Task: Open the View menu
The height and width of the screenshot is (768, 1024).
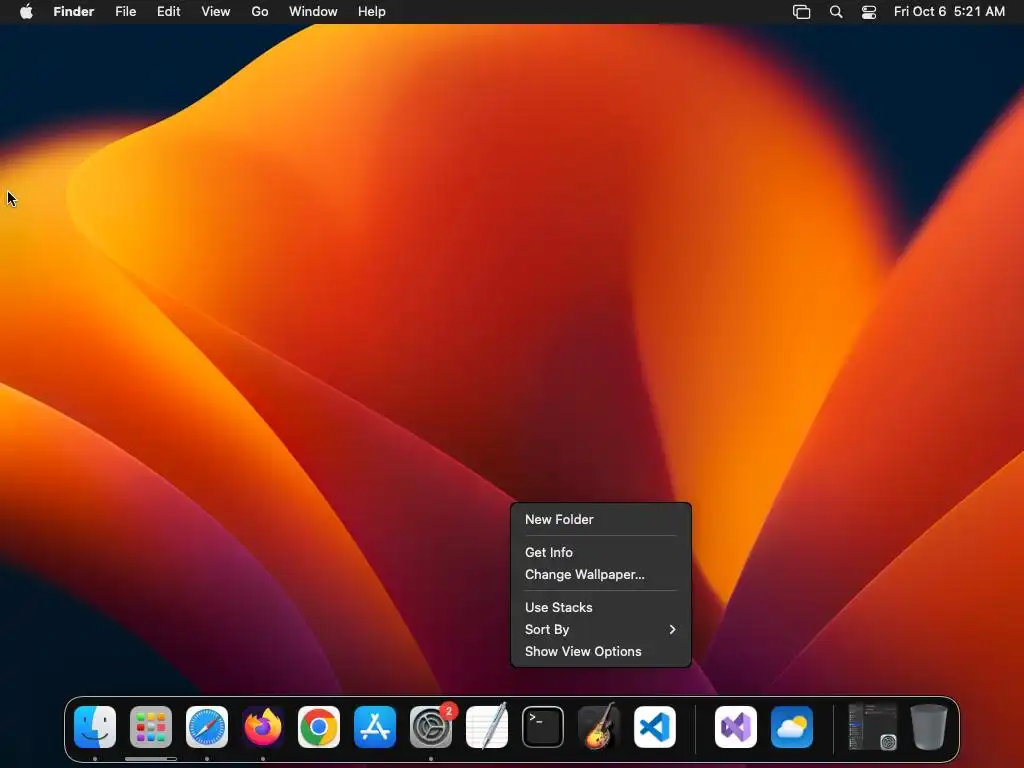Action: pyautogui.click(x=216, y=12)
